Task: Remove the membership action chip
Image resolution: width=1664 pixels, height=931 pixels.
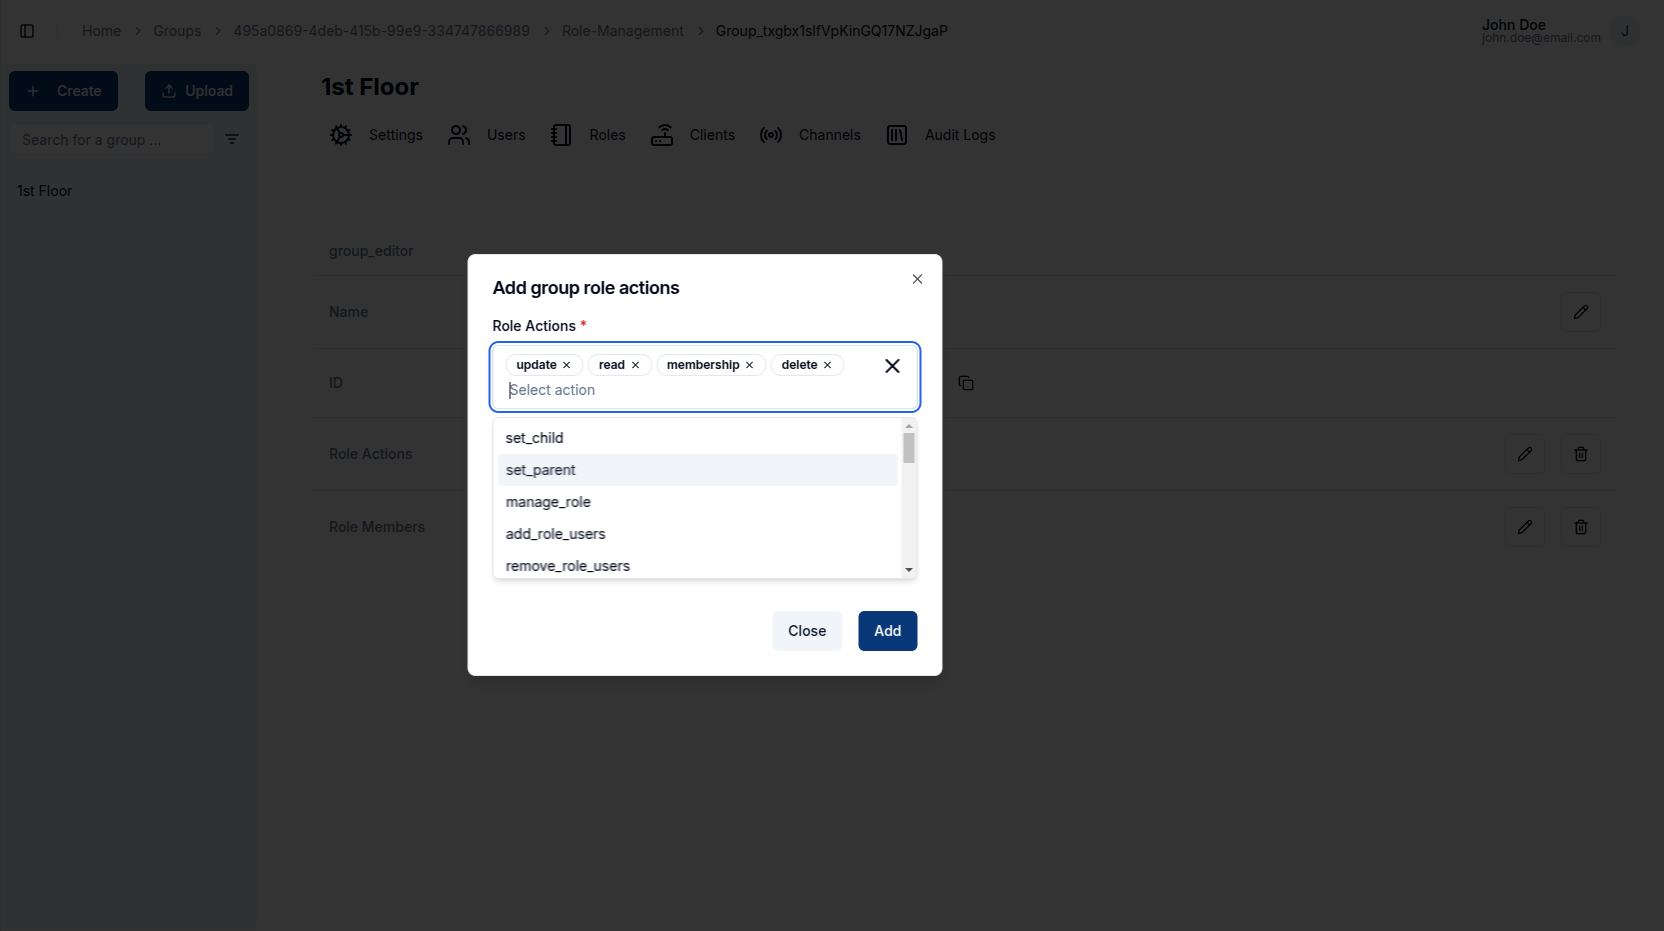Action: (749, 365)
